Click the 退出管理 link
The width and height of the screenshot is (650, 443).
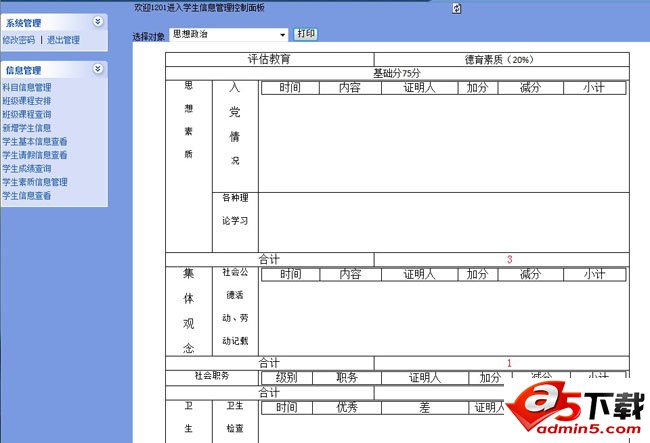(x=63, y=40)
